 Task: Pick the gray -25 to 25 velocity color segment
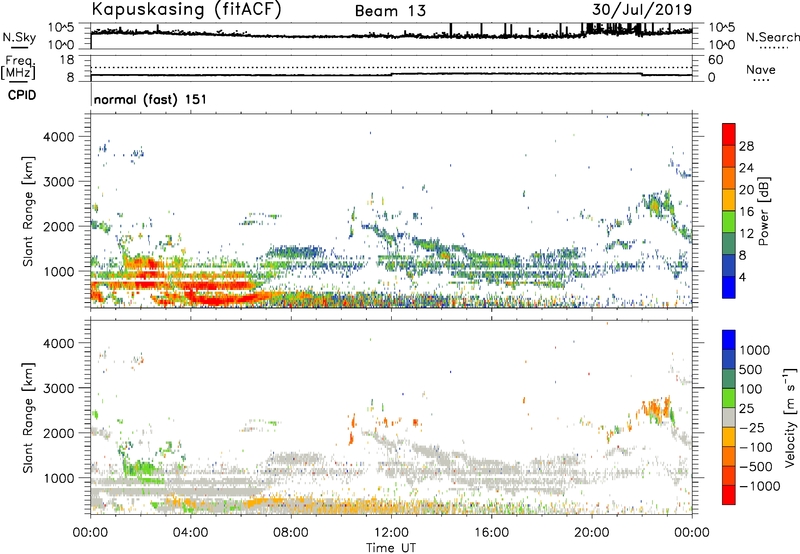click(729, 418)
